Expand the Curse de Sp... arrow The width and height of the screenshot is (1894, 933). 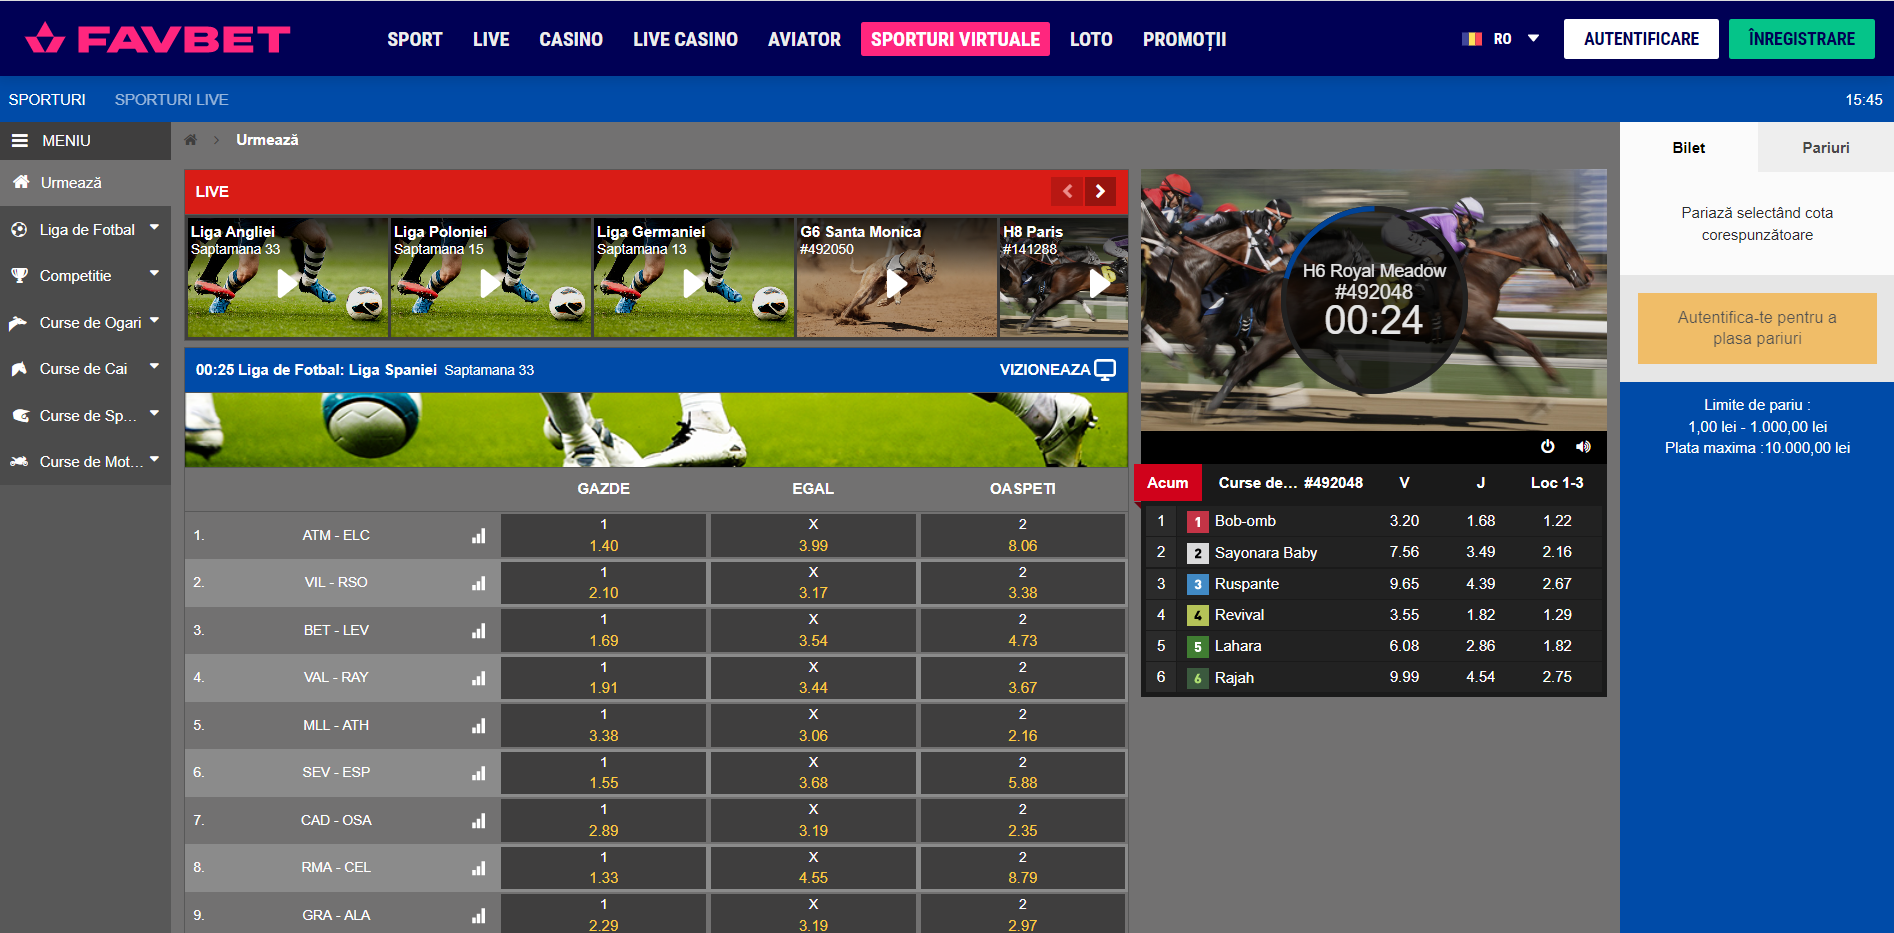tap(154, 414)
